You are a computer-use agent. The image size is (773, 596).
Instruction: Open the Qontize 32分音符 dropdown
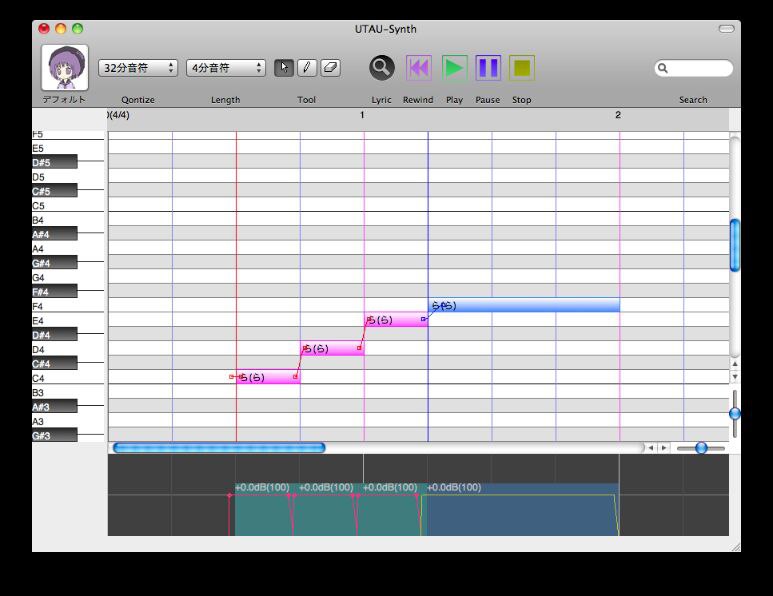[138, 68]
